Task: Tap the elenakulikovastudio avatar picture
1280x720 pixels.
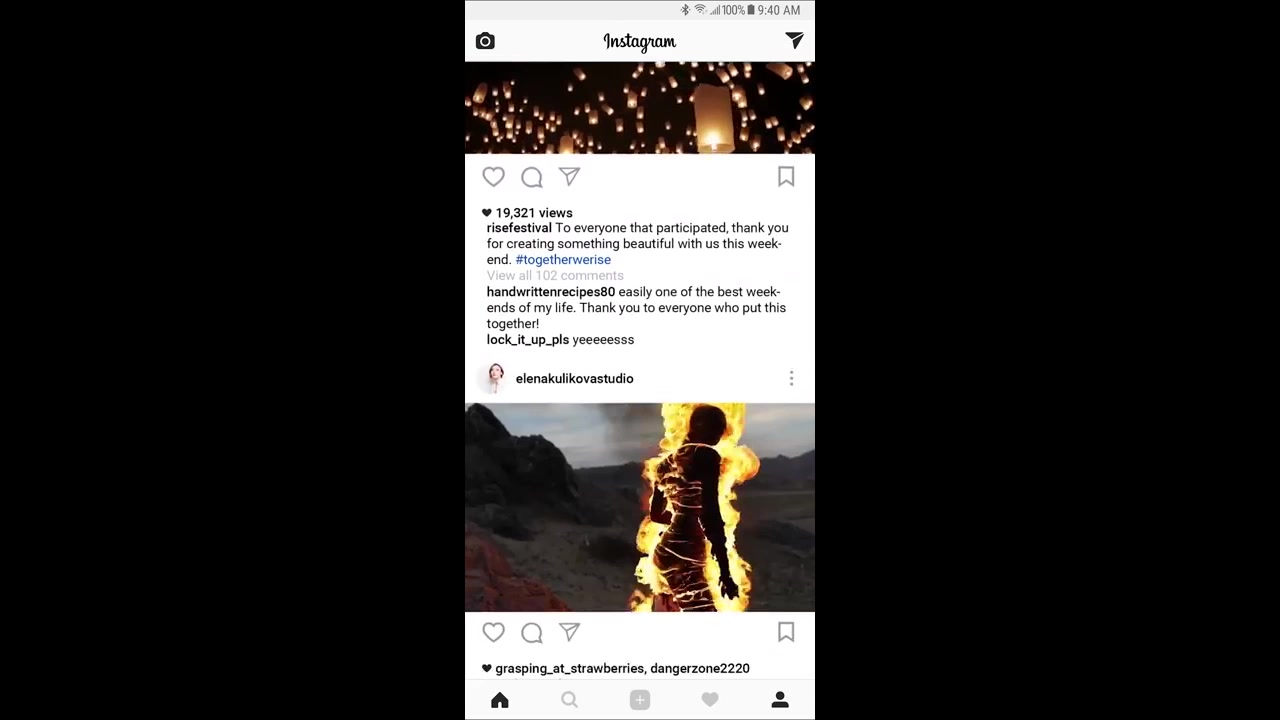Action: (x=495, y=378)
